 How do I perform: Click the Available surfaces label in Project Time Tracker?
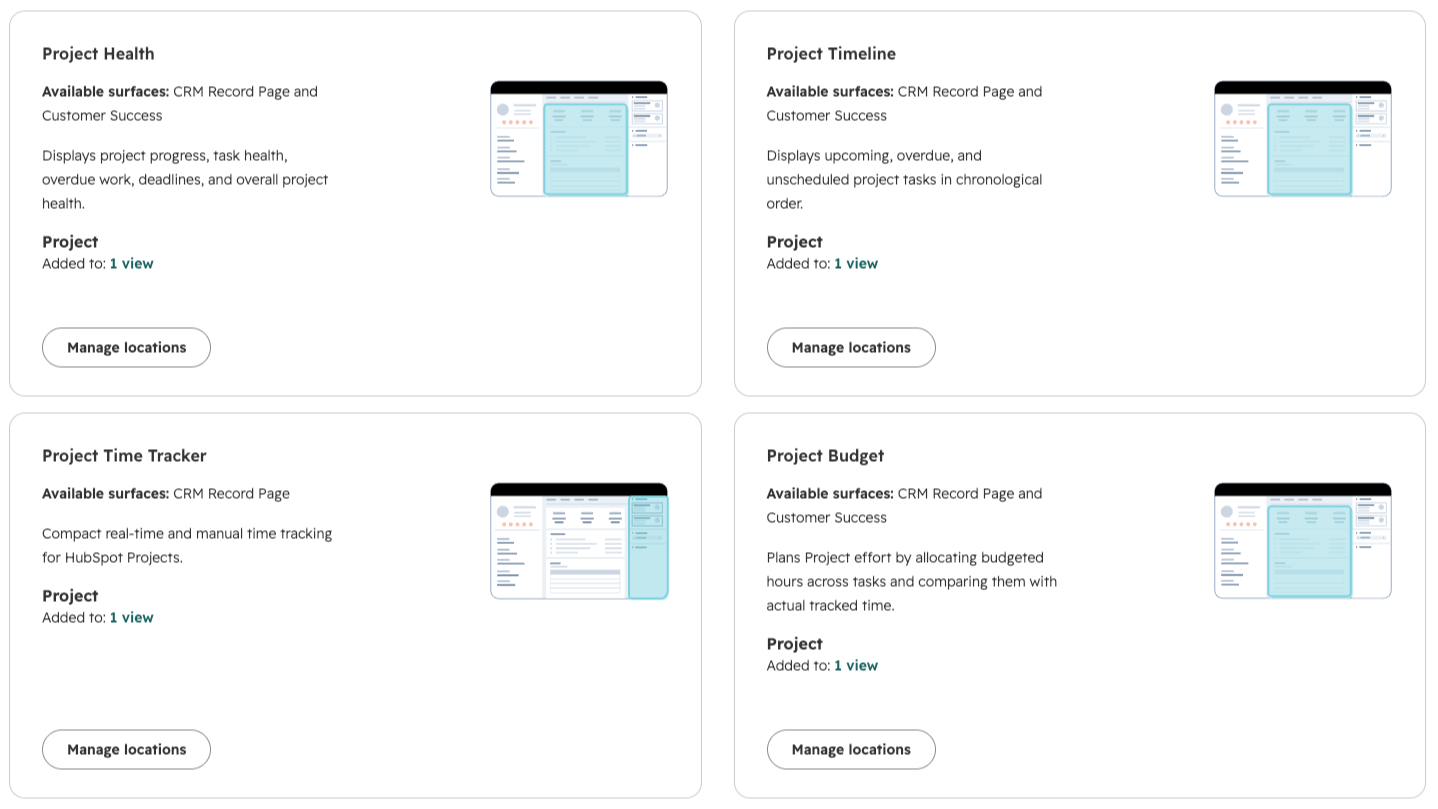pyautogui.click(x=105, y=494)
